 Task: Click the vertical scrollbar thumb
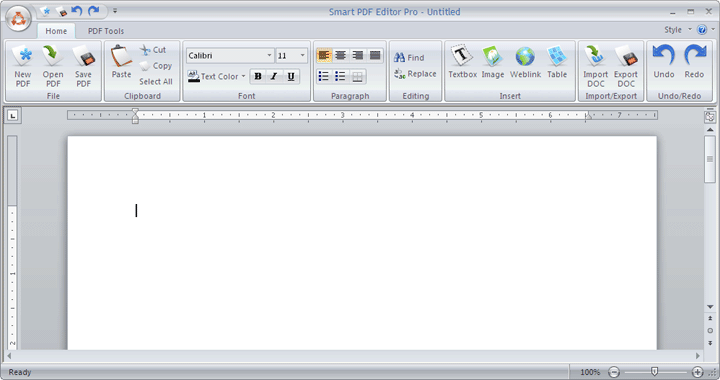click(x=710, y=159)
